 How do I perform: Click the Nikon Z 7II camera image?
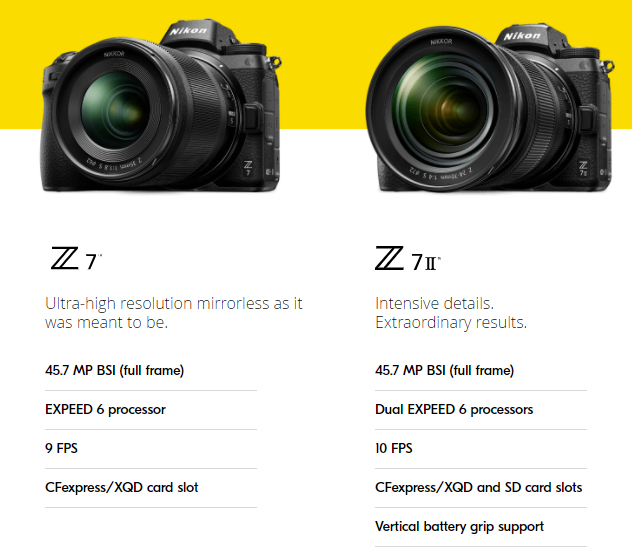490,107
